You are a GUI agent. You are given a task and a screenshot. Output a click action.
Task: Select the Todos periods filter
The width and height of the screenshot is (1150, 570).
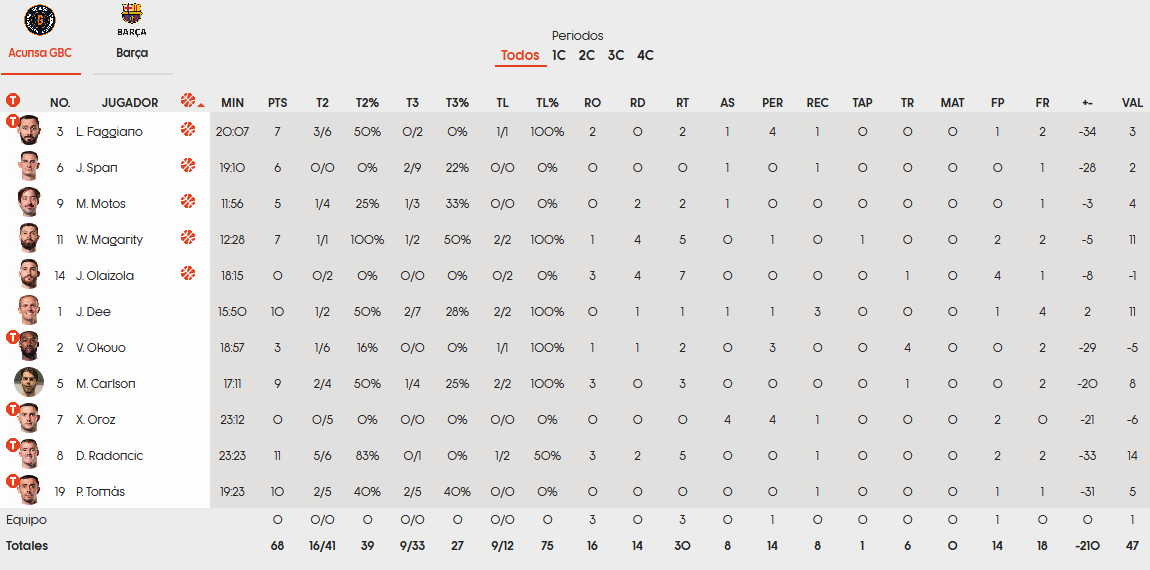(520, 55)
